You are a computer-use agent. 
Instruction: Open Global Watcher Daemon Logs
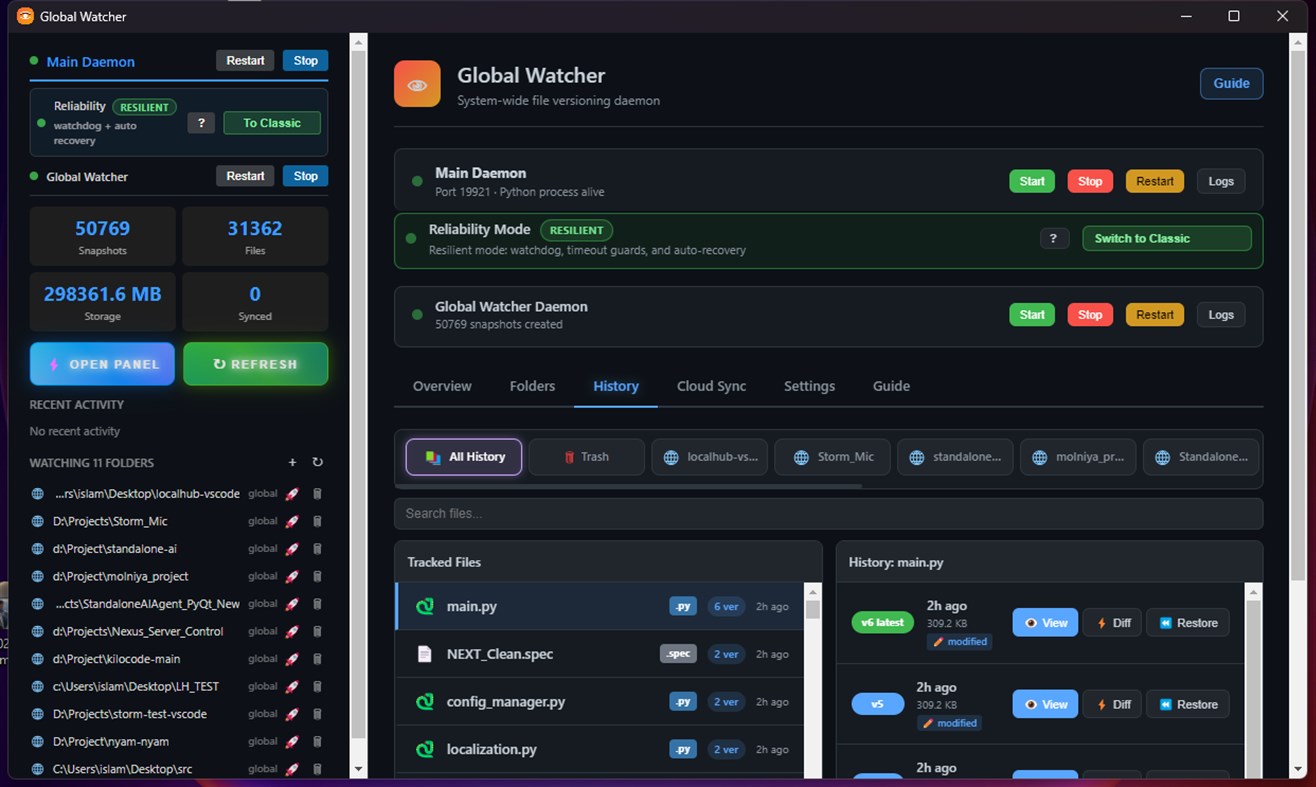(x=1221, y=315)
